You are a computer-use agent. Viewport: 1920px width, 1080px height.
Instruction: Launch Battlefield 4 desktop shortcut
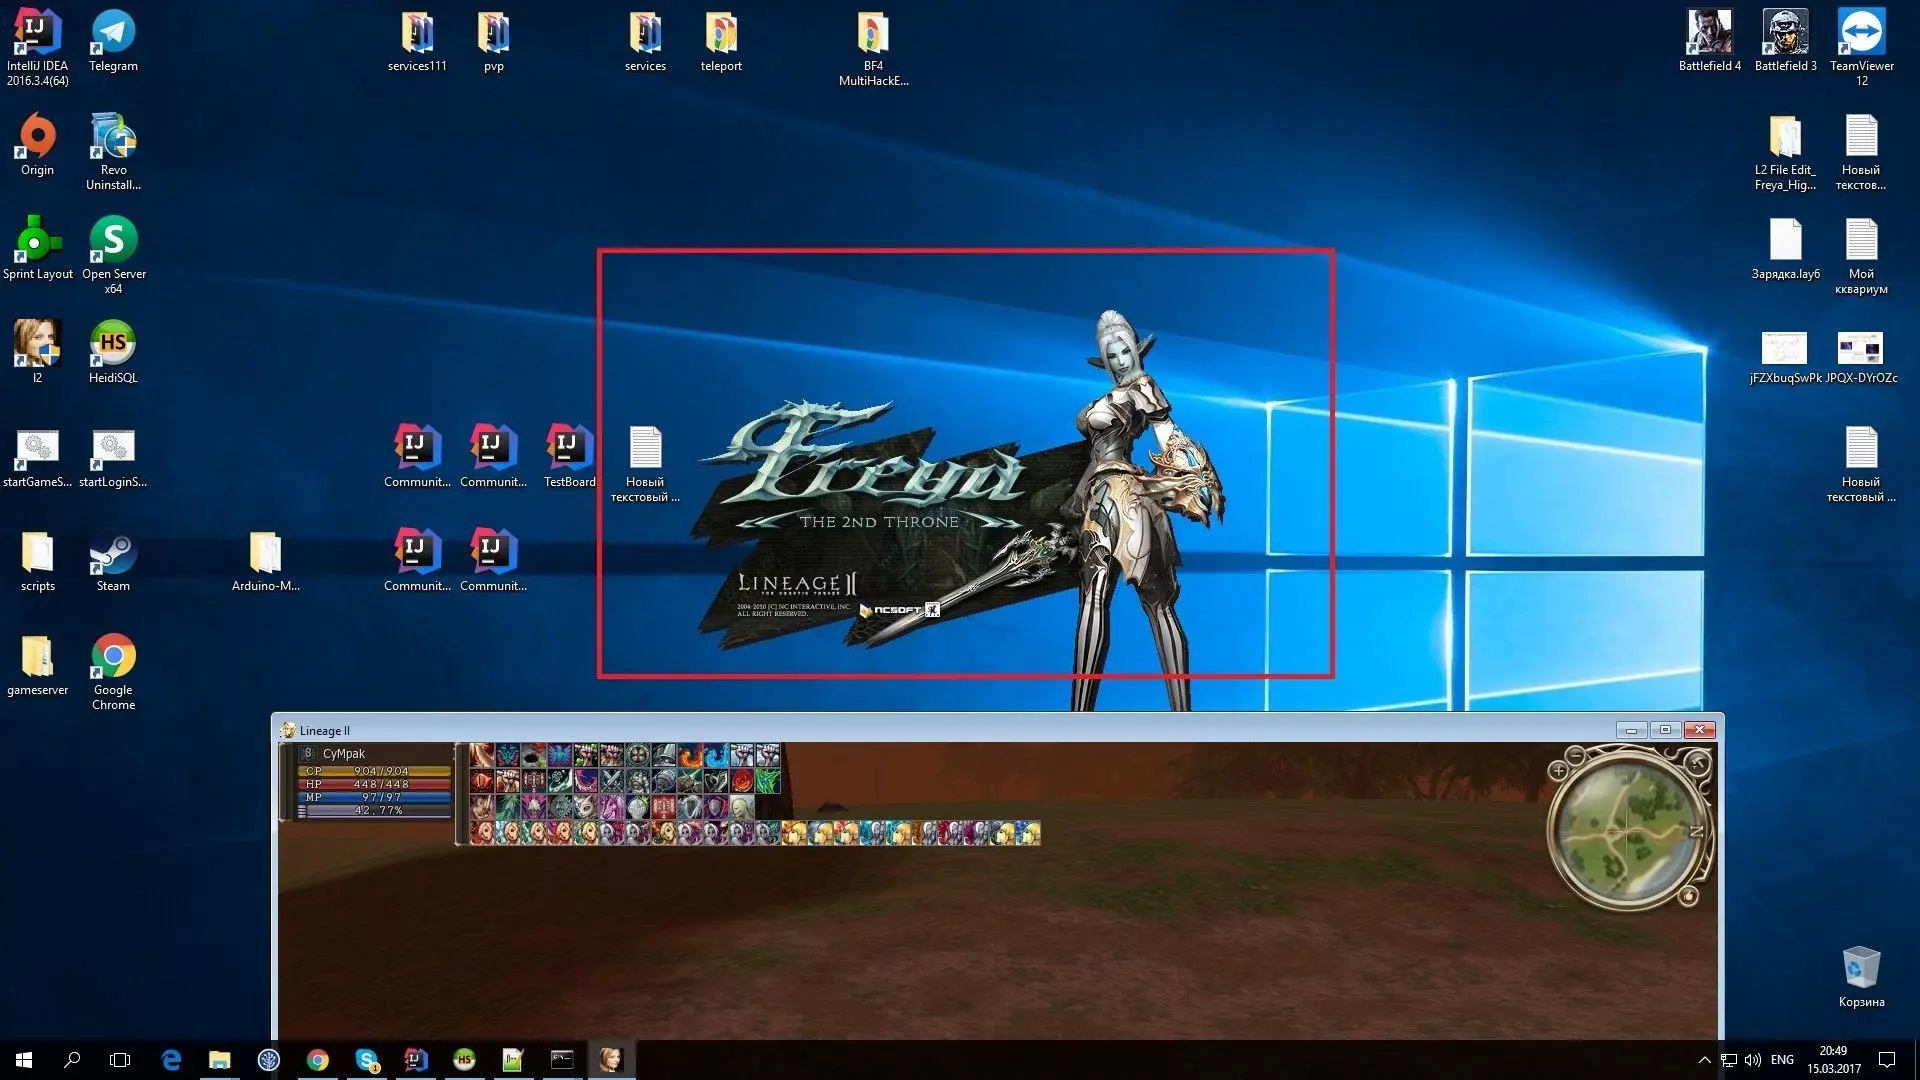click(x=1709, y=40)
